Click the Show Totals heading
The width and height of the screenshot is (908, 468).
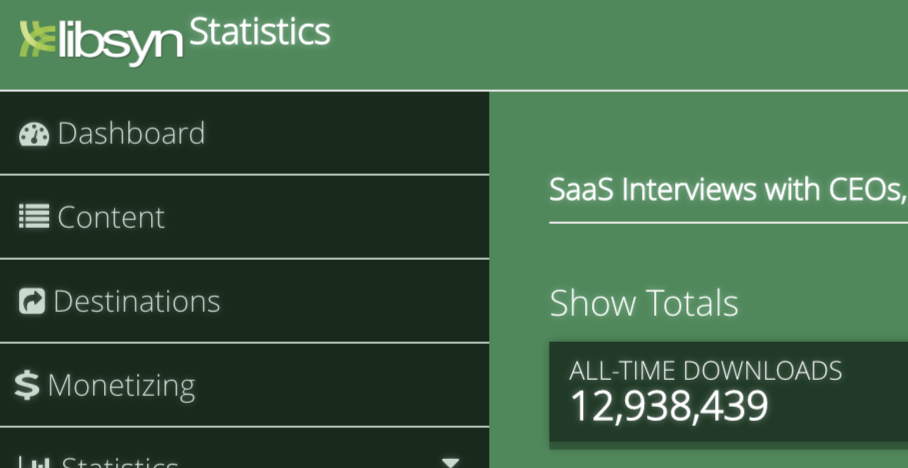point(644,303)
